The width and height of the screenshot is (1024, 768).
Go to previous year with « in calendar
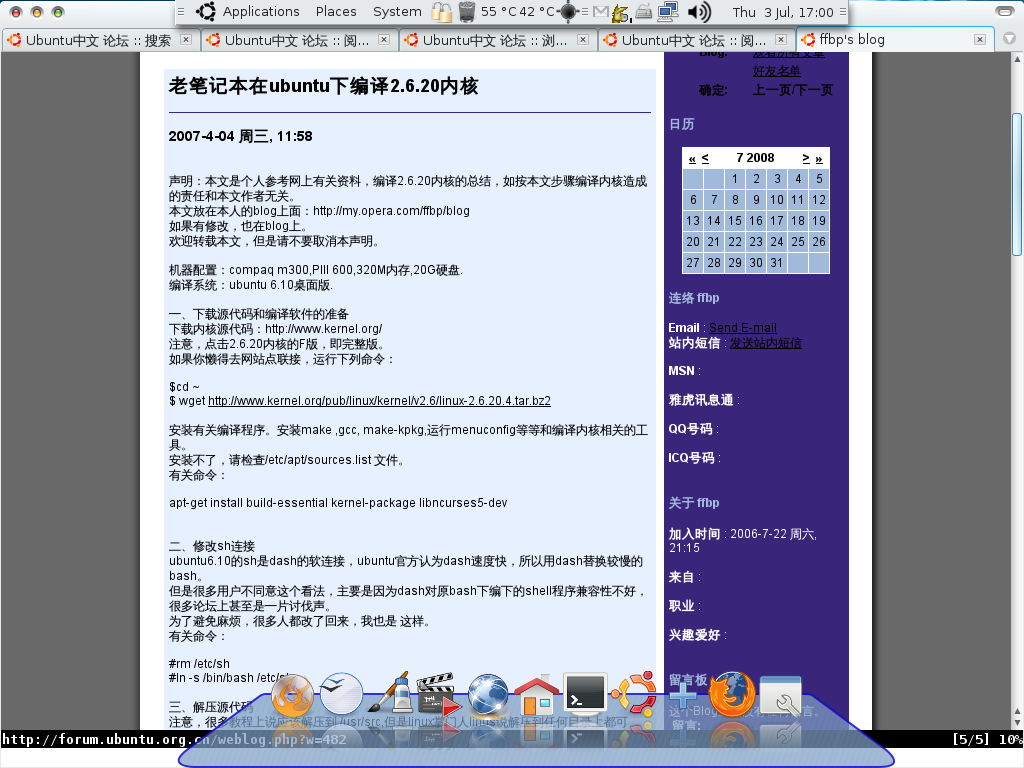click(692, 159)
